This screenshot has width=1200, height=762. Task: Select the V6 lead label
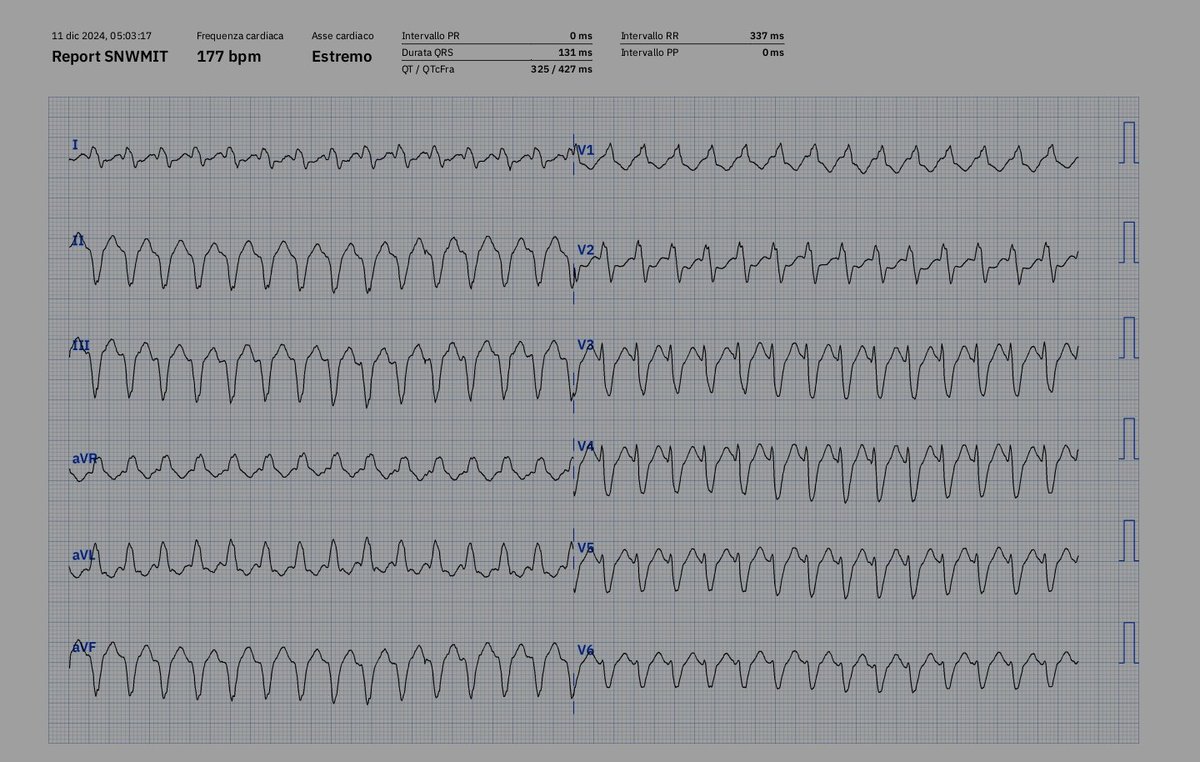click(x=588, y=650)
